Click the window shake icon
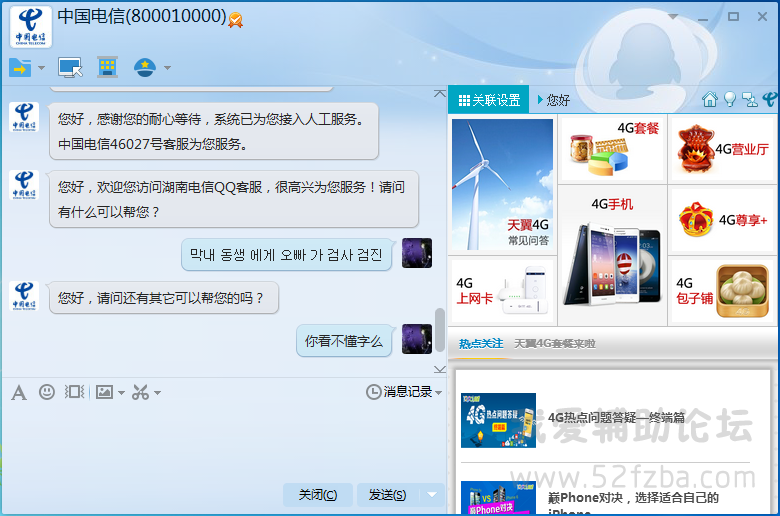The height and width of the screenshot is (516, 780). [x=75, y=392]
